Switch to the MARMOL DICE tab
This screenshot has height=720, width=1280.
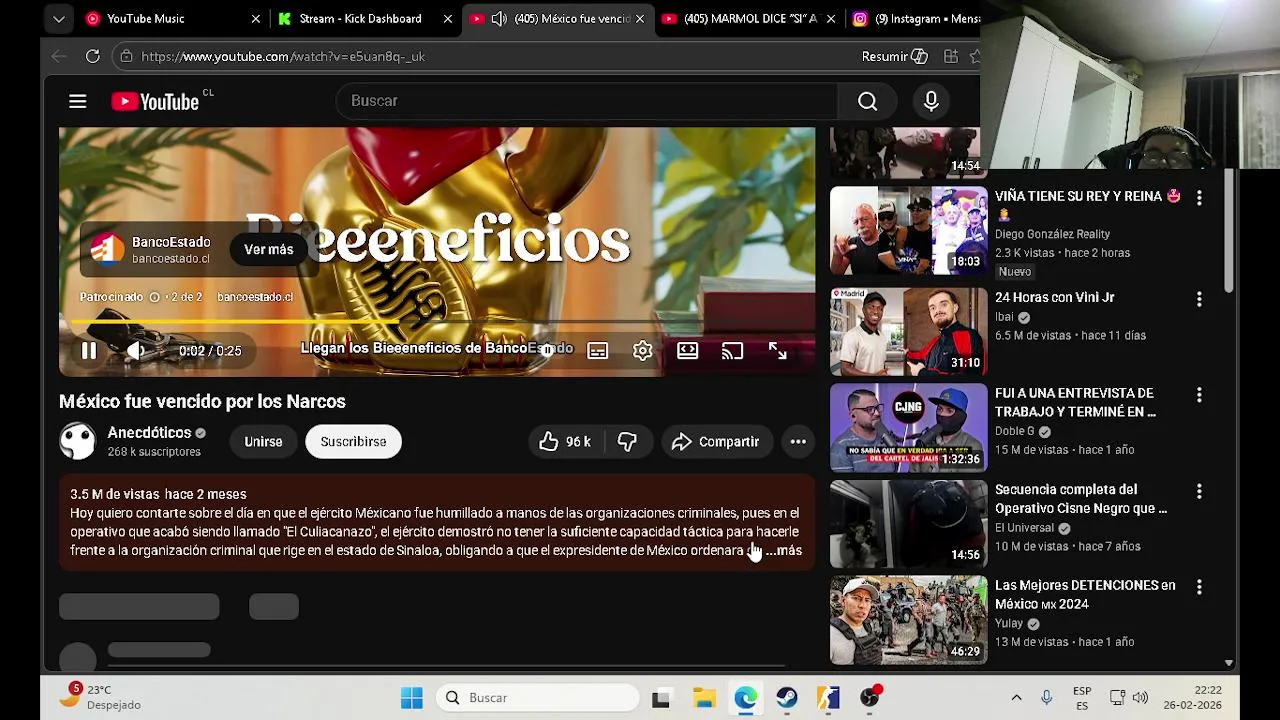coord(750,18)
